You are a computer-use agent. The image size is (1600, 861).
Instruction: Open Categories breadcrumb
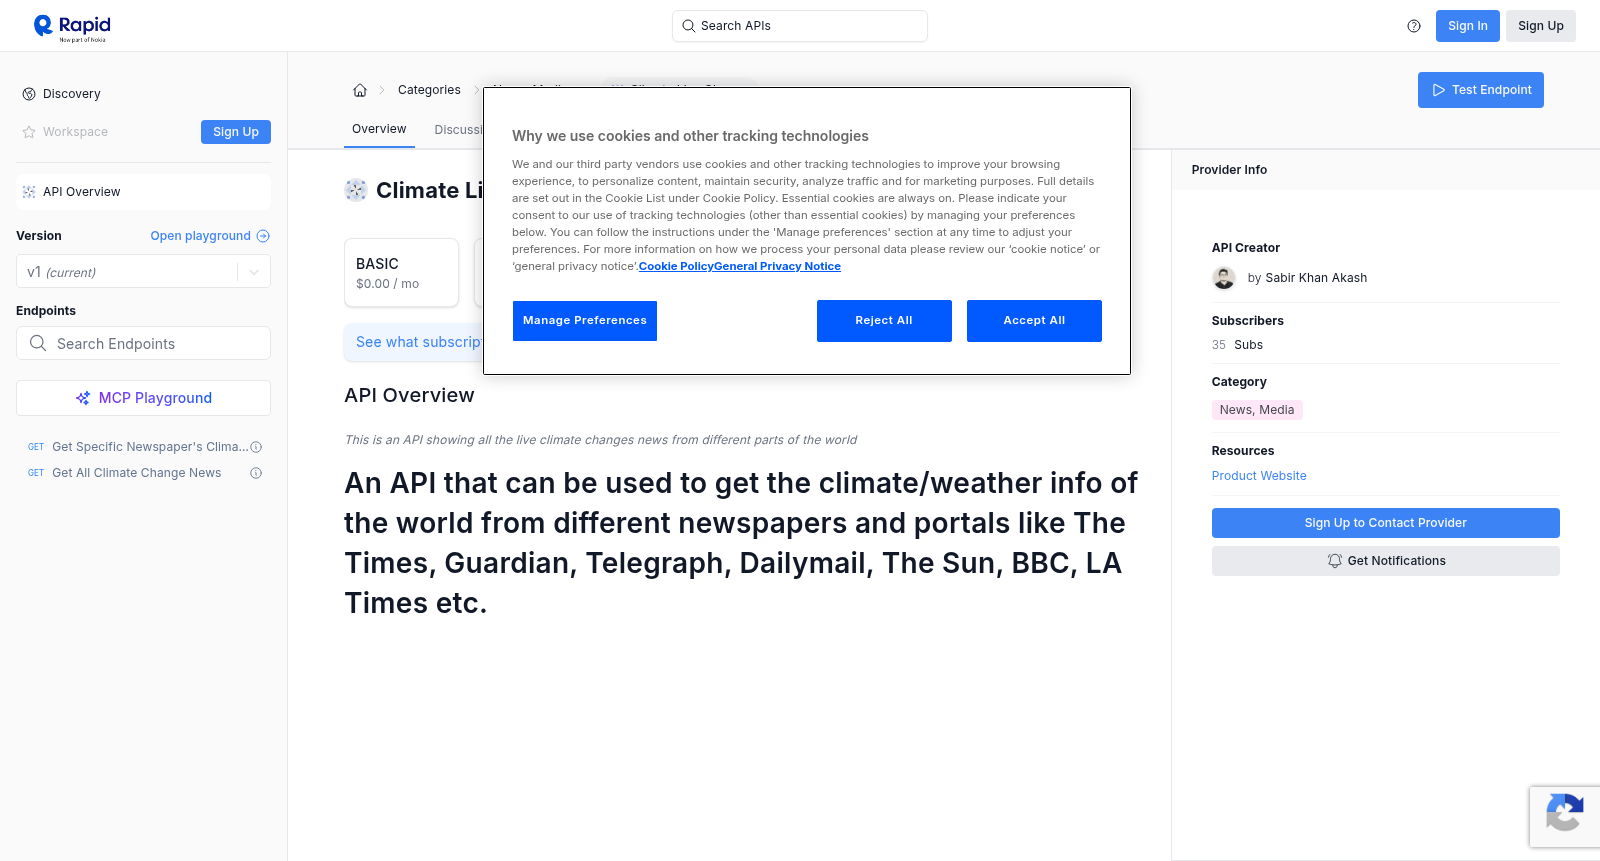429,90
